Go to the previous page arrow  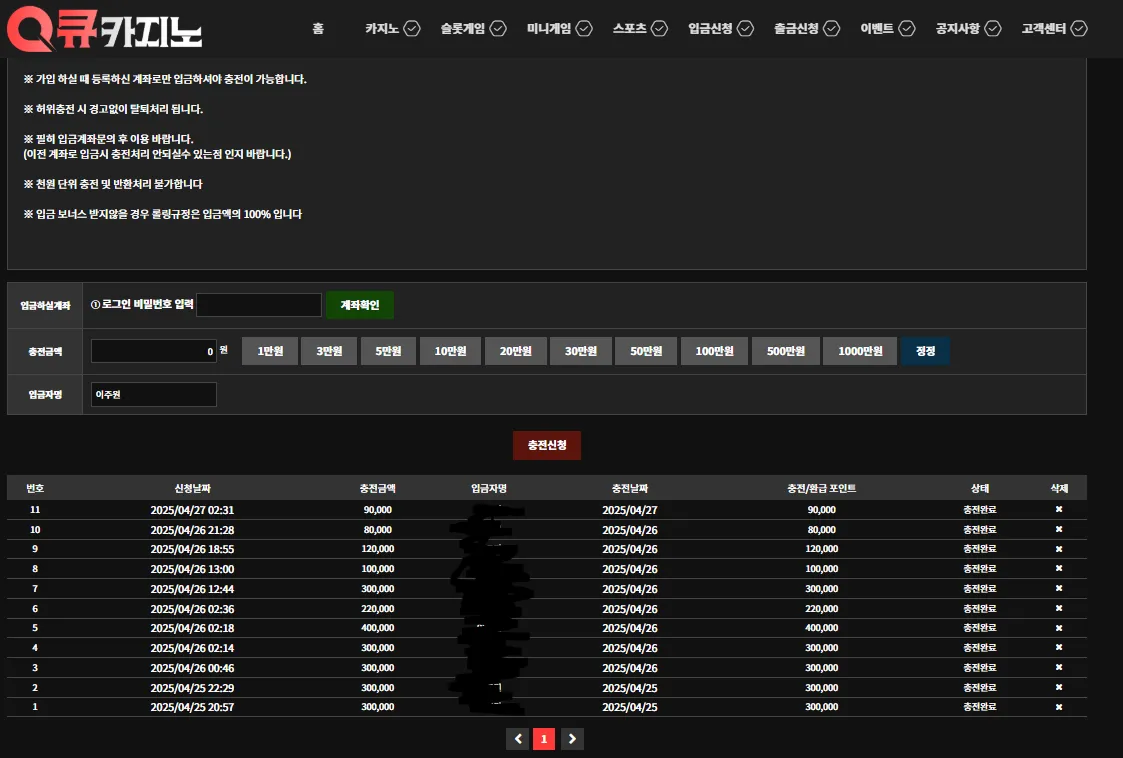(x=518, y=739)
